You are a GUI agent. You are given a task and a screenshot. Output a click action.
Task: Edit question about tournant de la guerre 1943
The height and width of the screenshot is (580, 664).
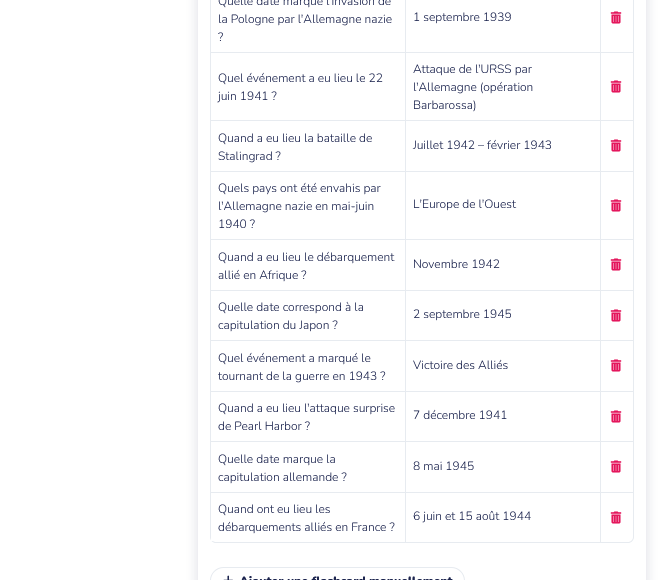(x=308, y=366)
